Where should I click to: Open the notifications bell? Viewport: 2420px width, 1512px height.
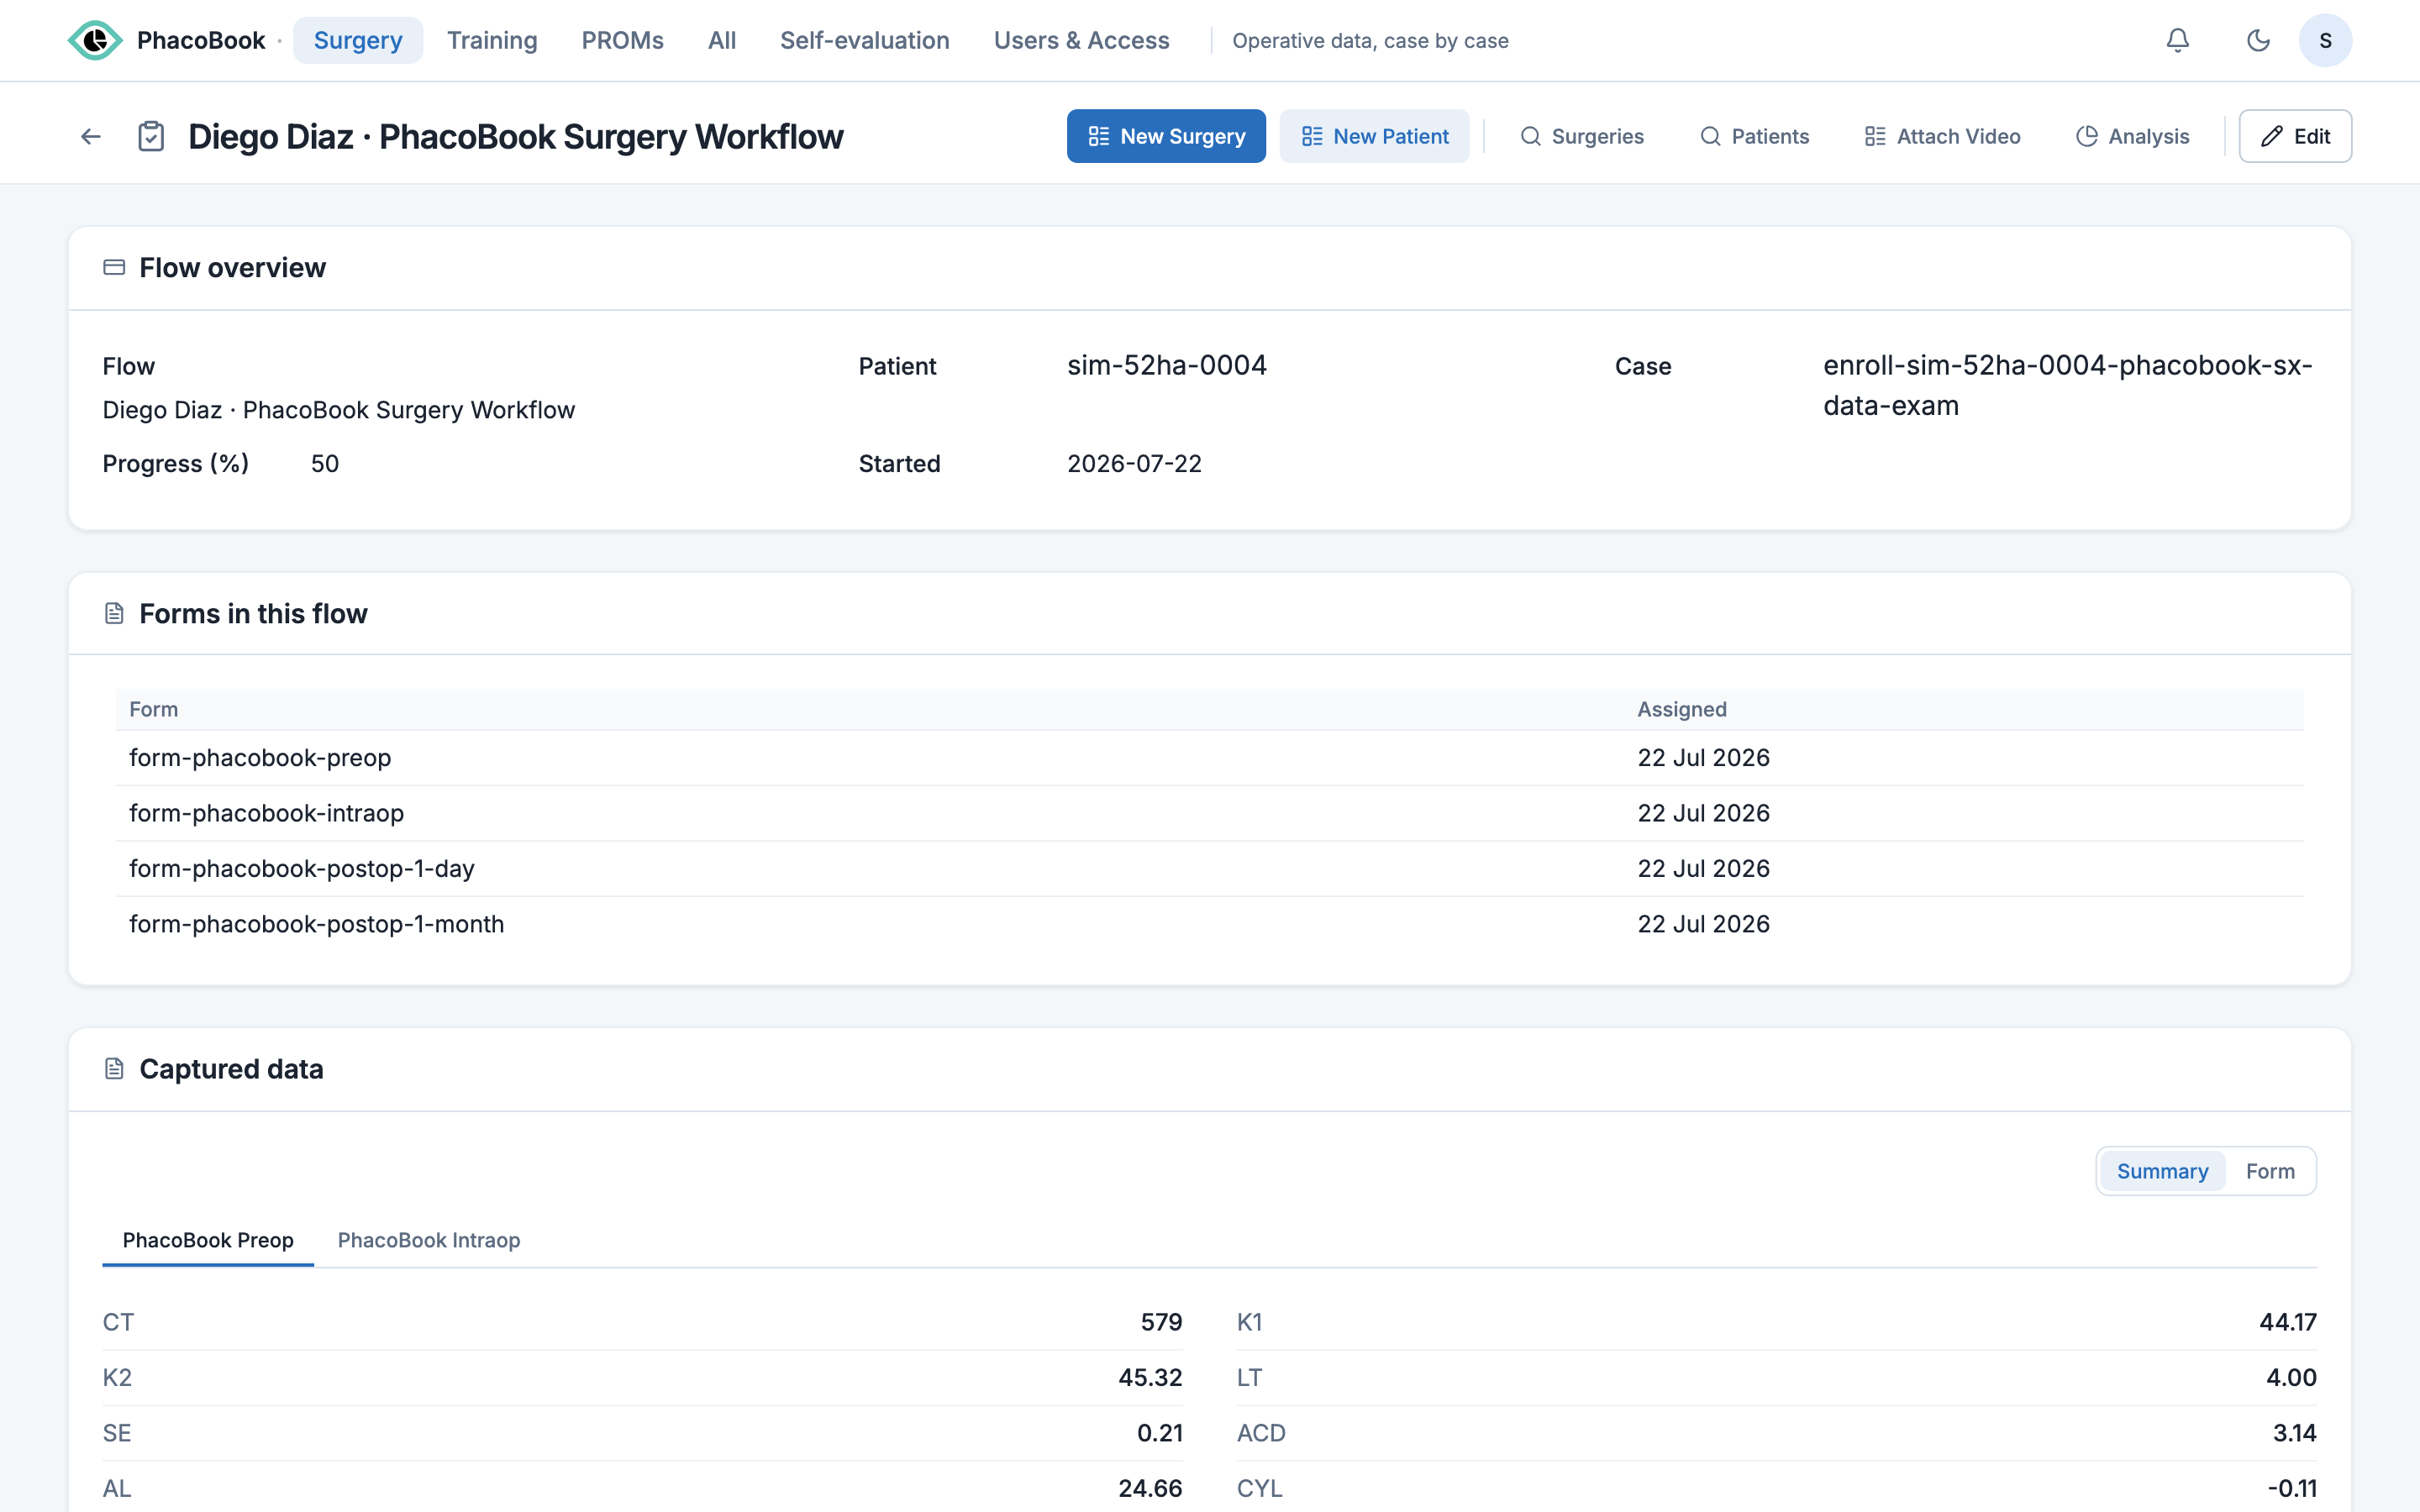pos(2178,40)
